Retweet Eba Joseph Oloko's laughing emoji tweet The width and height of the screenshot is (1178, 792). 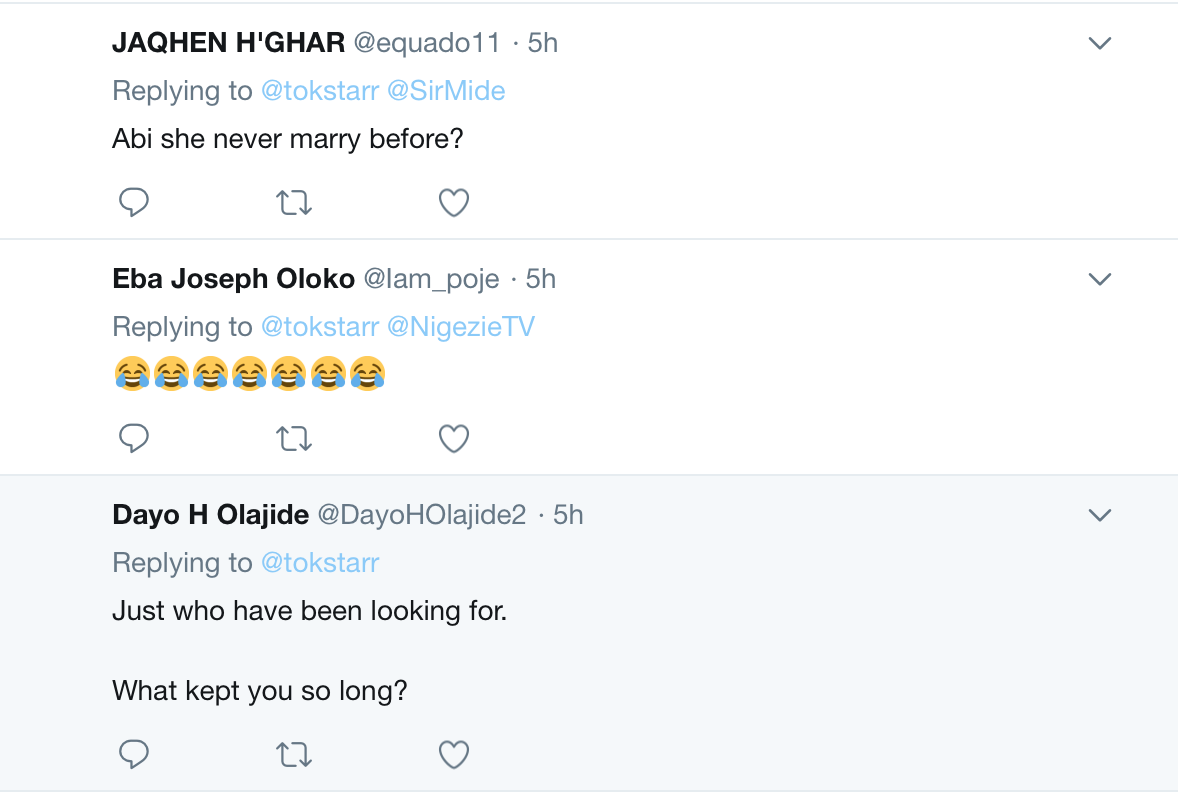(294, 439)
